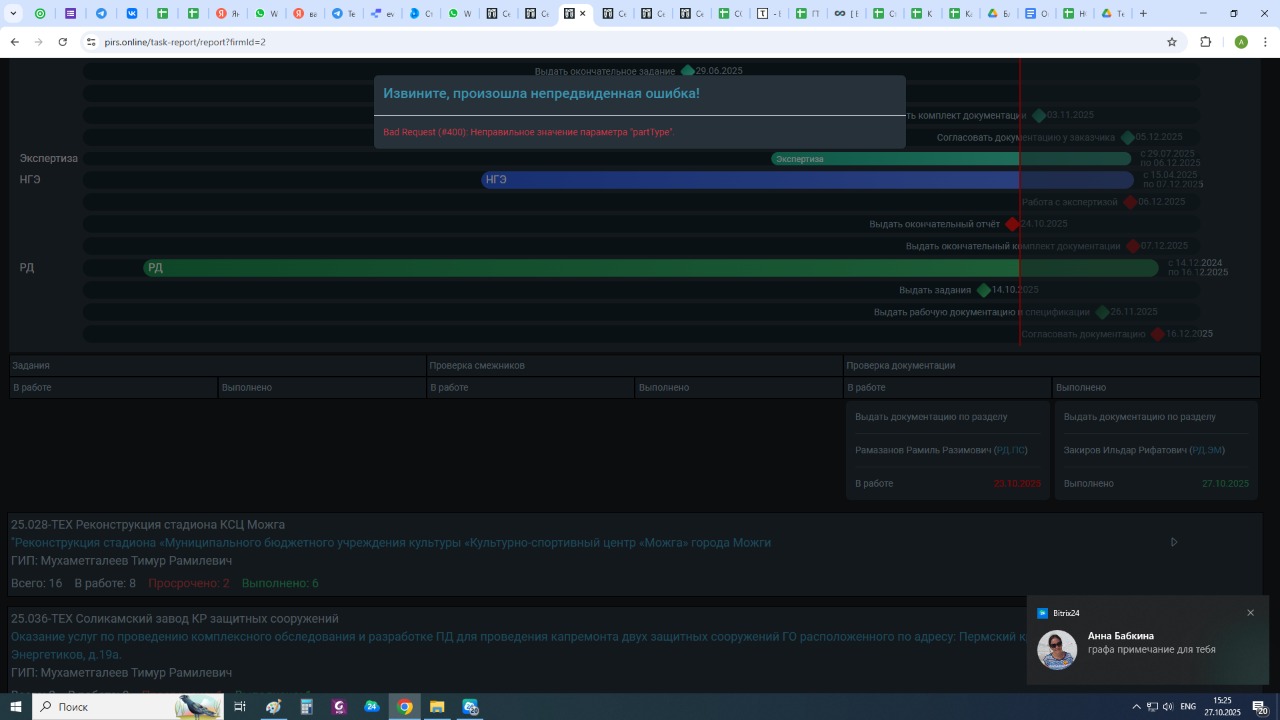The height and width of the screenshot is (720, 1280).
Task: Open the tab search dropdown arrow
Action: pos(14,14)
